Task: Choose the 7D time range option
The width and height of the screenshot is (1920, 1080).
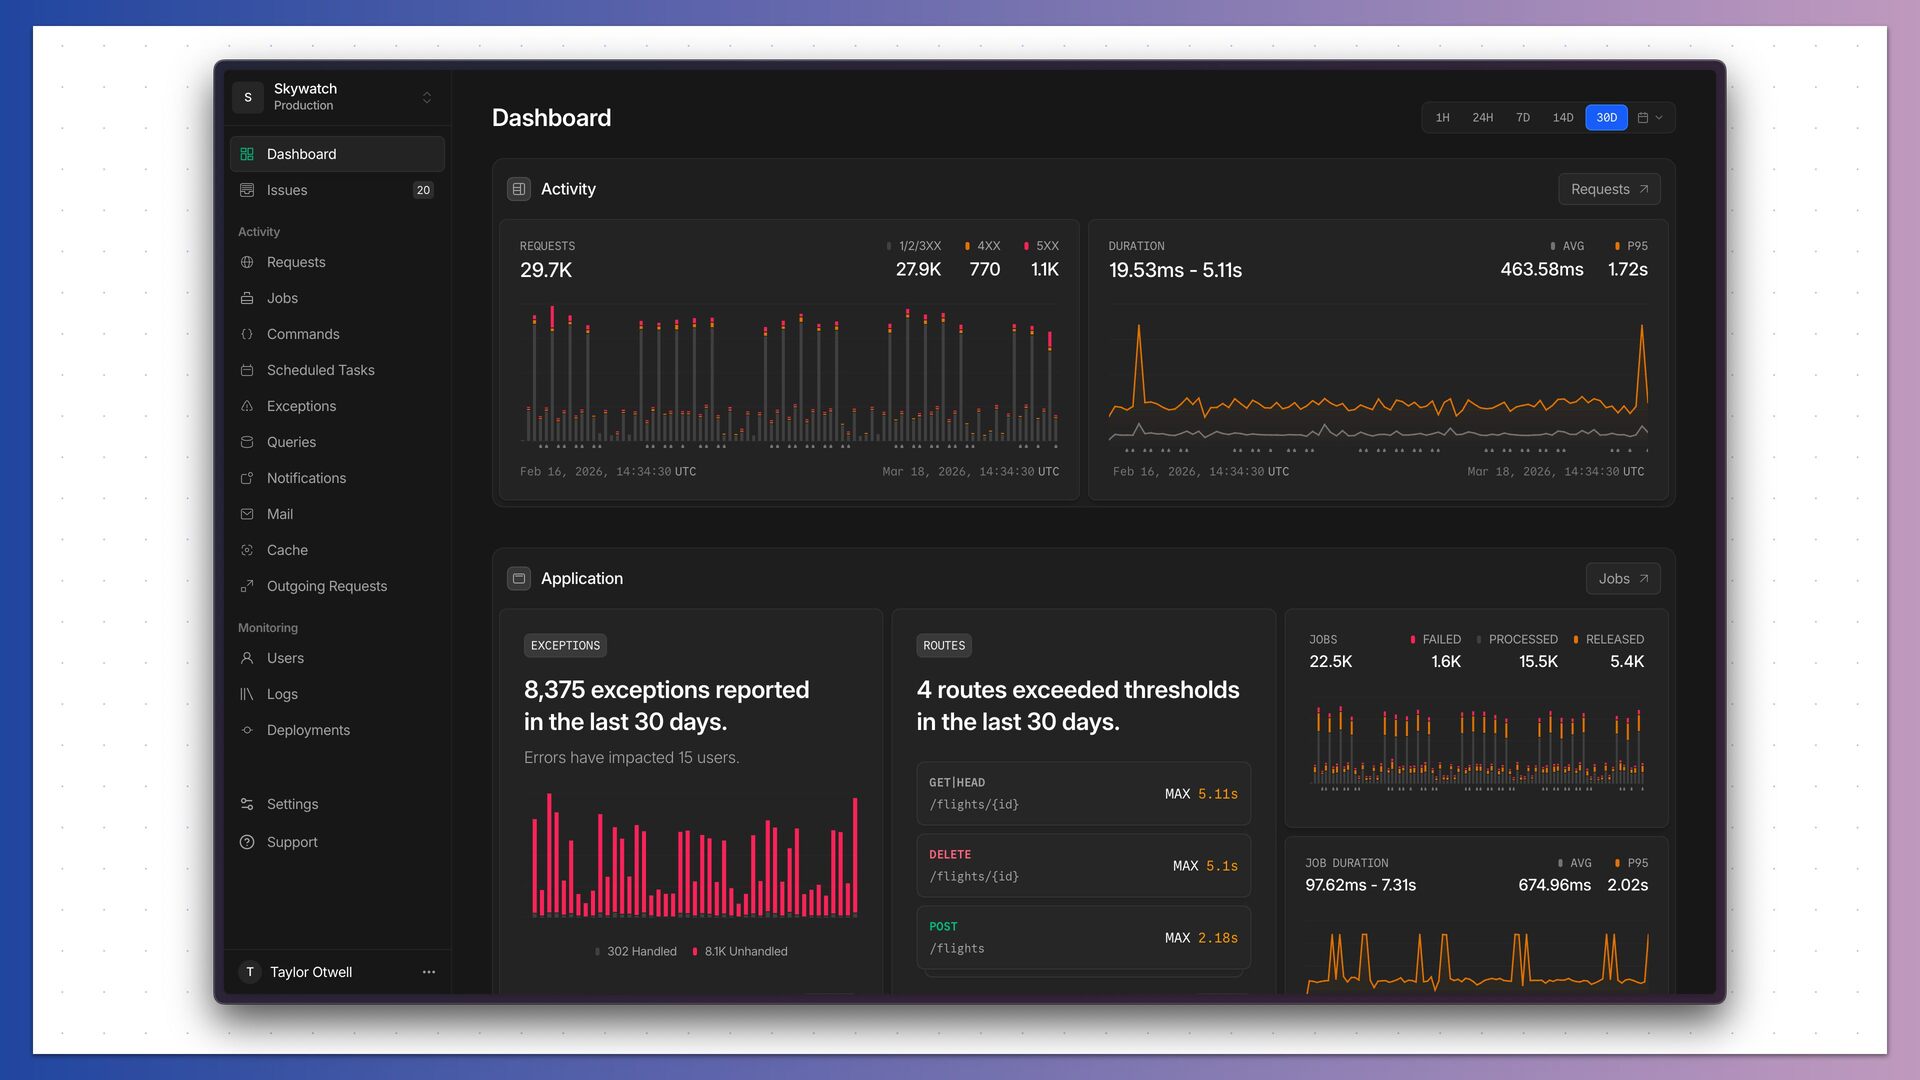Action: pyautogui.click(x=1522, y=118)
